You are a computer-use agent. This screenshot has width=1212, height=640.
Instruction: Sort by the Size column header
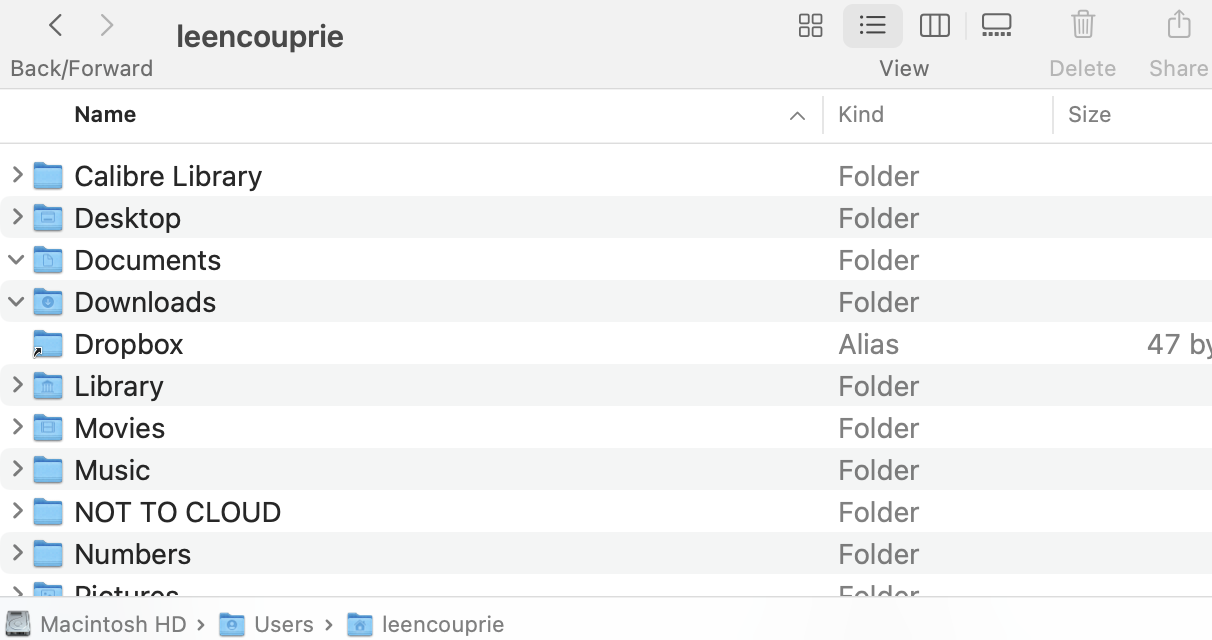tap(1089, 115)
